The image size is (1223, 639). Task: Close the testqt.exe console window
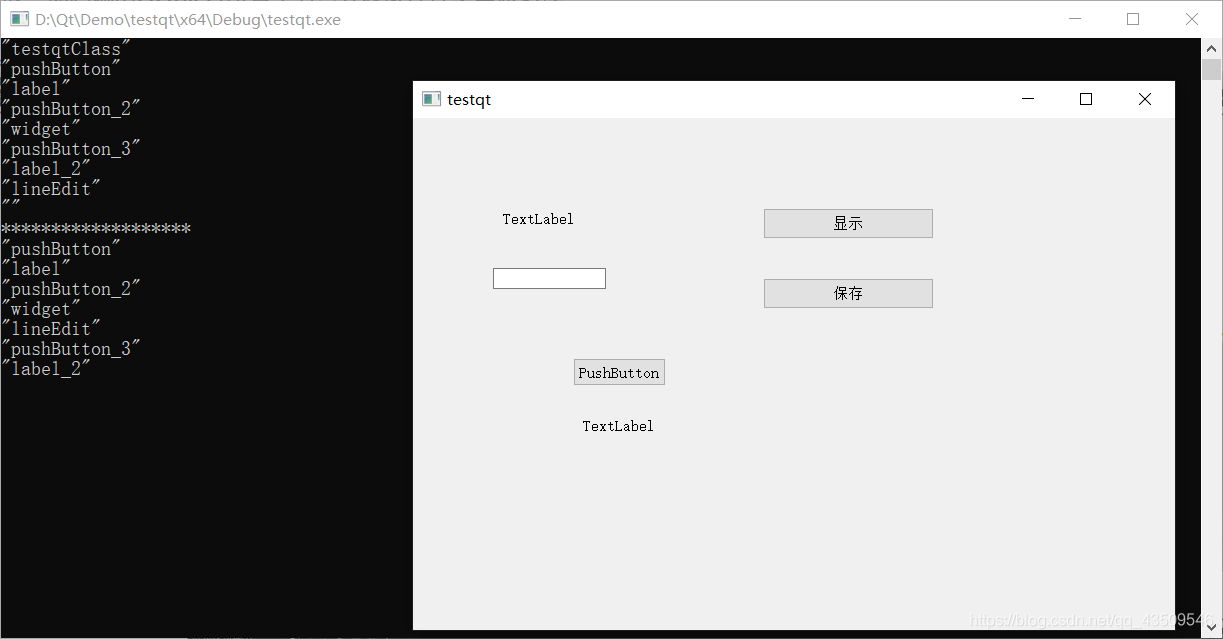click(x=1191, y=19)
